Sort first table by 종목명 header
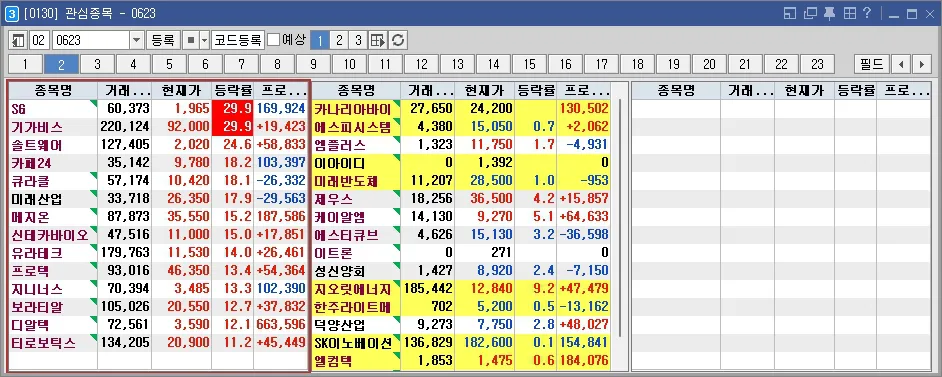This screenshot has height=377, width=942. [52, 91]
